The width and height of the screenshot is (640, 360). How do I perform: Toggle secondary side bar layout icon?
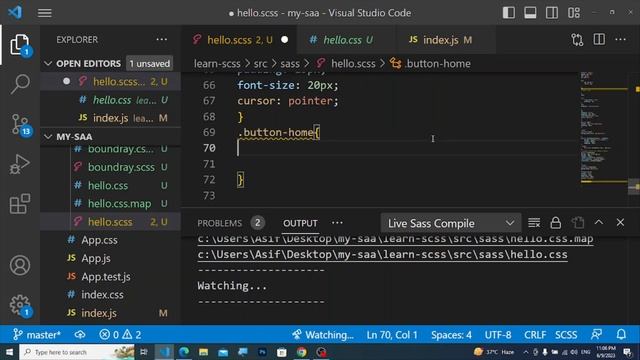552,13
